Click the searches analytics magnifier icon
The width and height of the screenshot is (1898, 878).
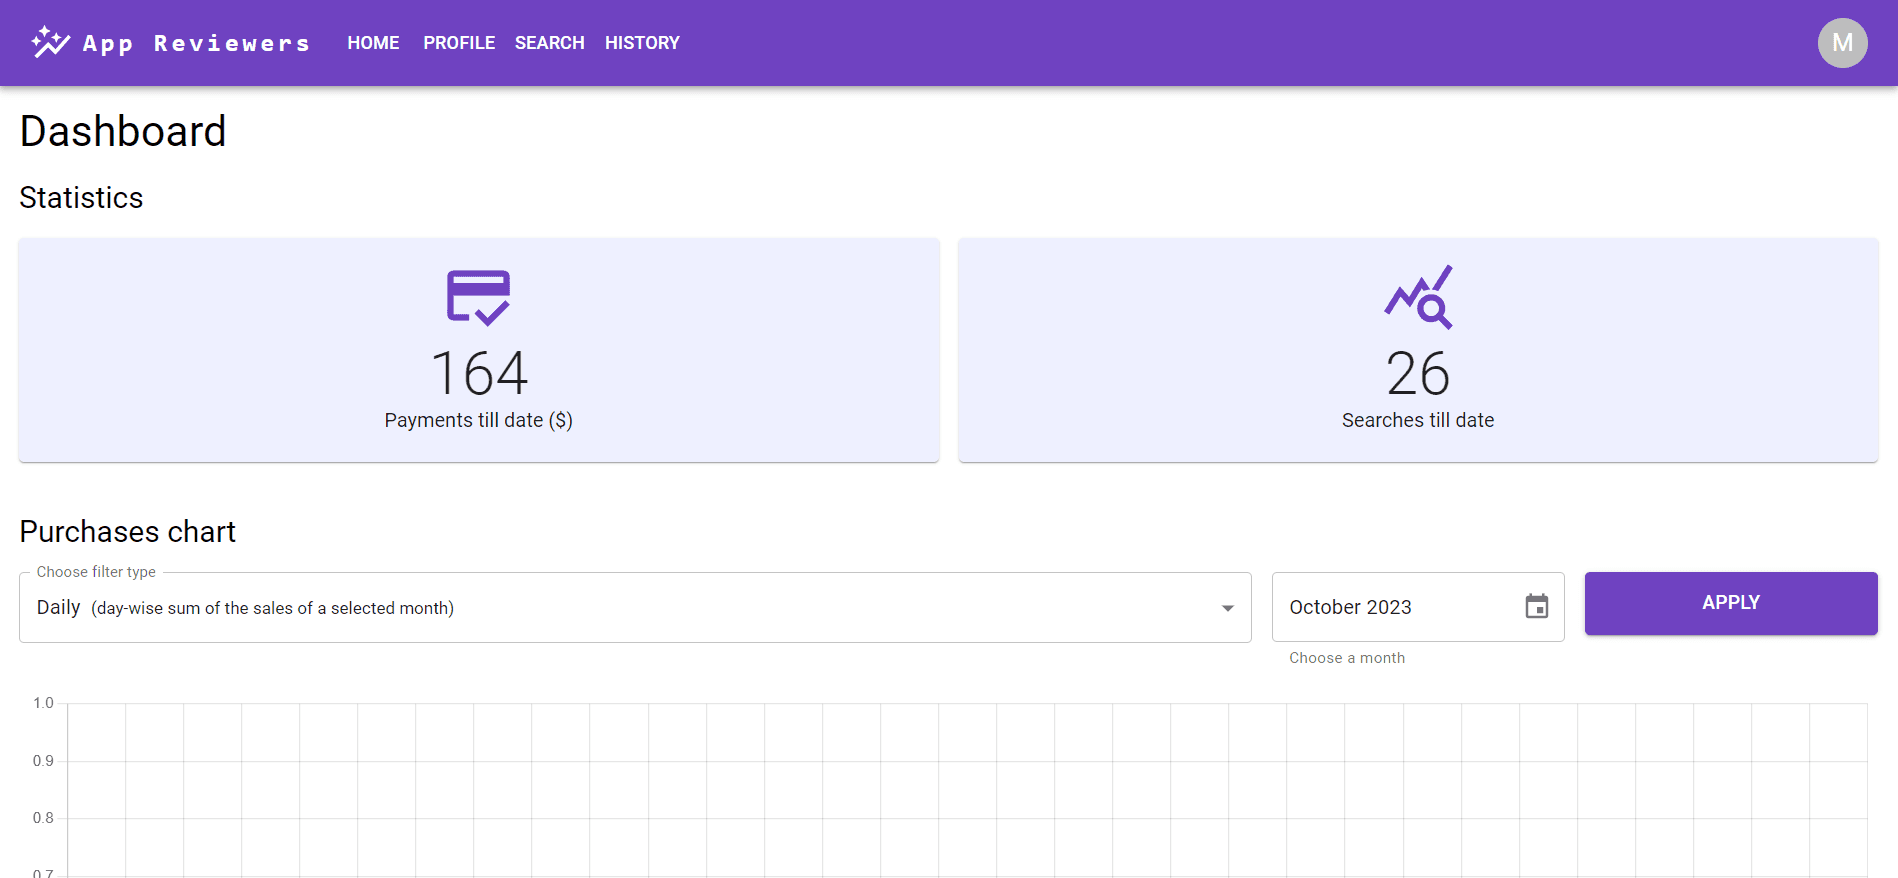(x=1418, y=297)
